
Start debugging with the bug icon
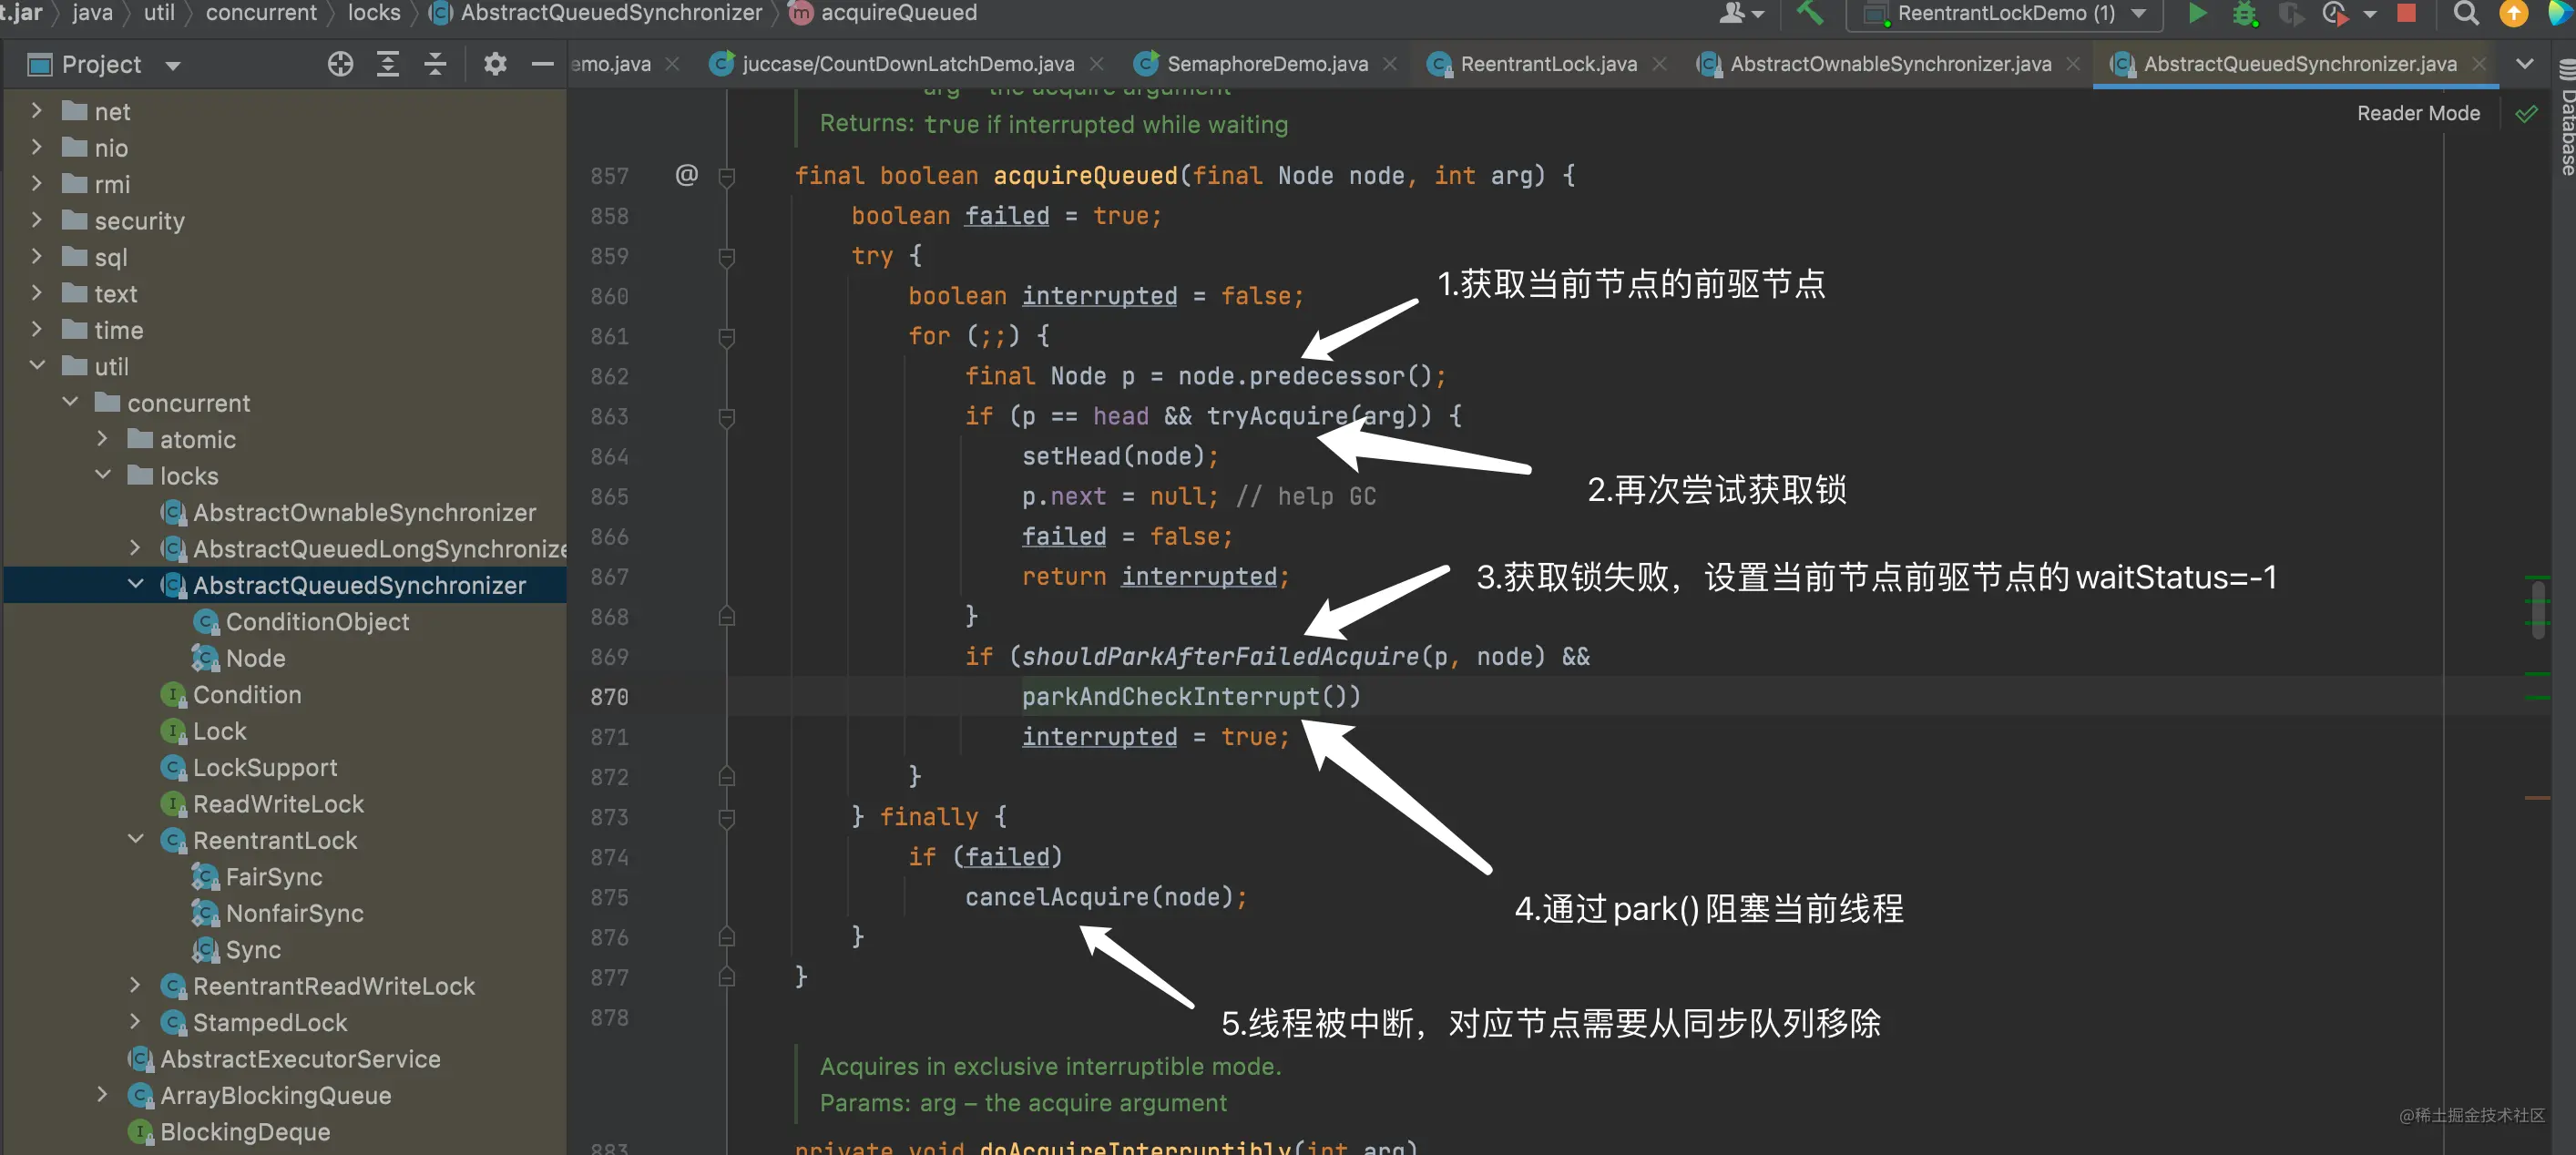2245,13
